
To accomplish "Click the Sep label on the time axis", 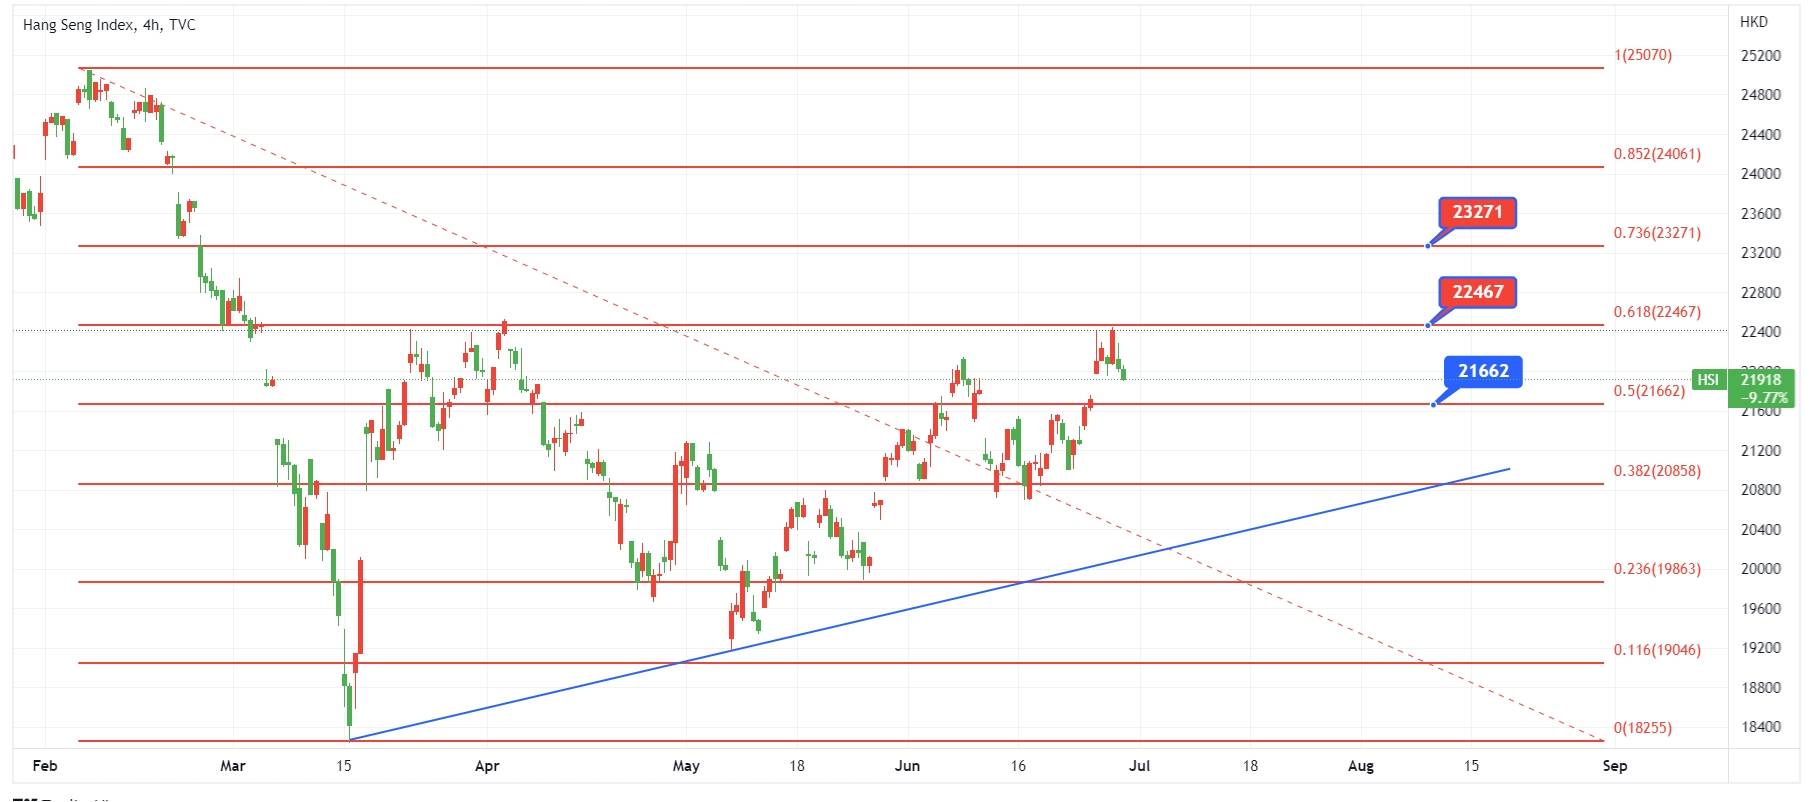I will click(1615, 766).
